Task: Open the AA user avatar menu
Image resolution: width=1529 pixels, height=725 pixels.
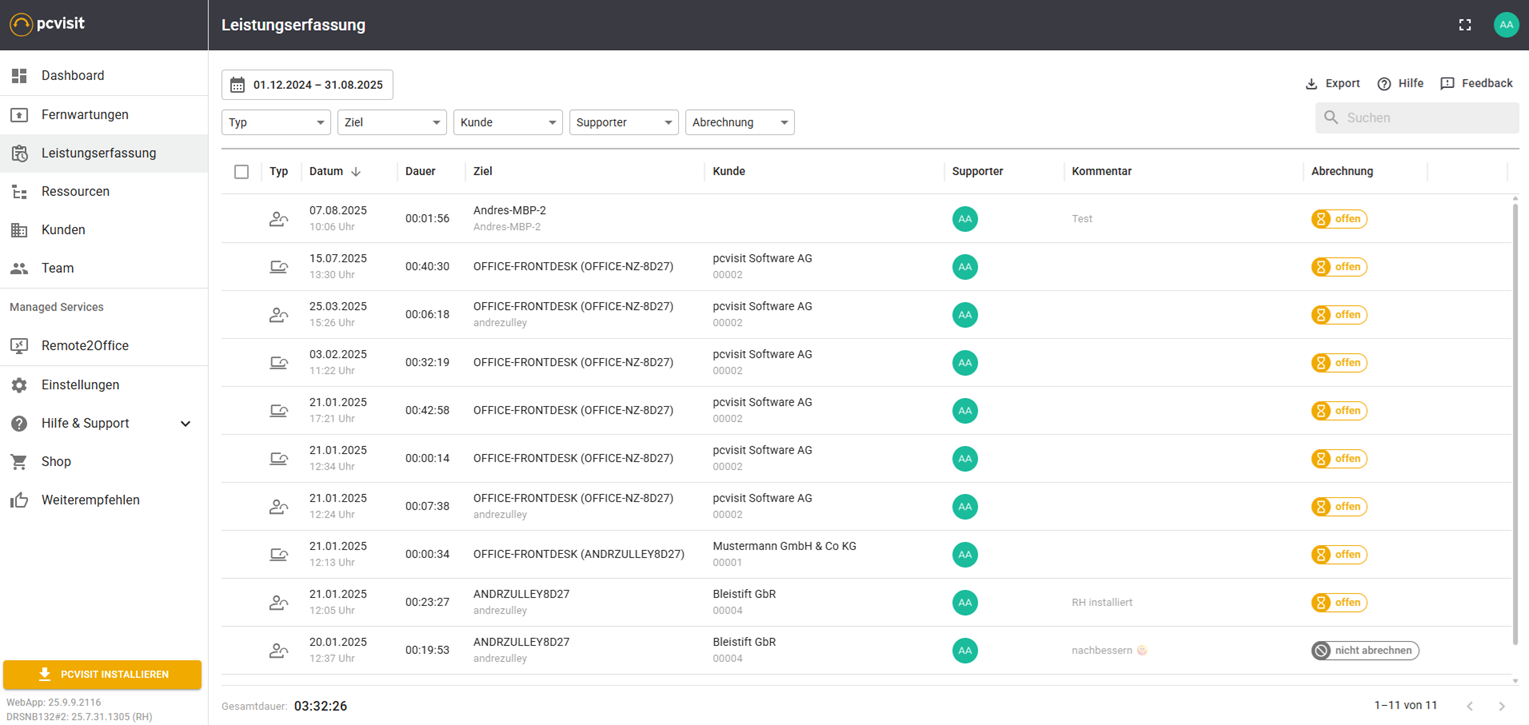Action: [1506, 25]
